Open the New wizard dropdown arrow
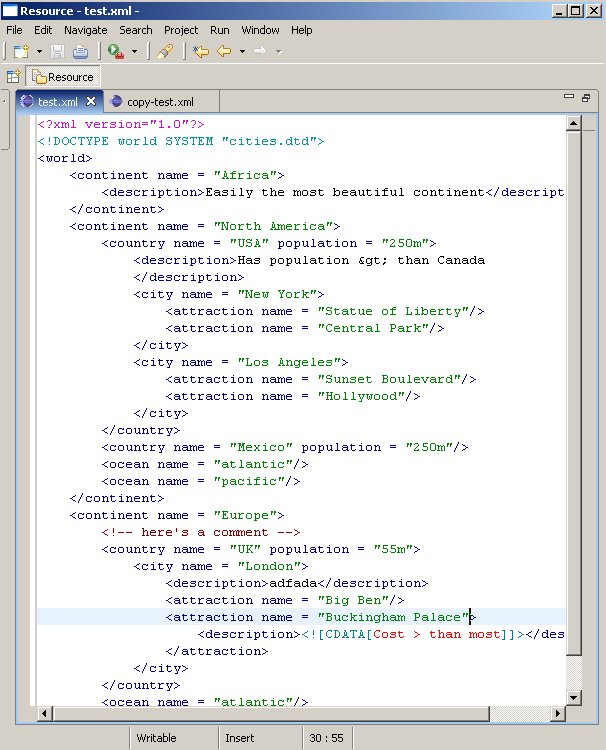Viewport: 606px width, 750px height. 39,51
